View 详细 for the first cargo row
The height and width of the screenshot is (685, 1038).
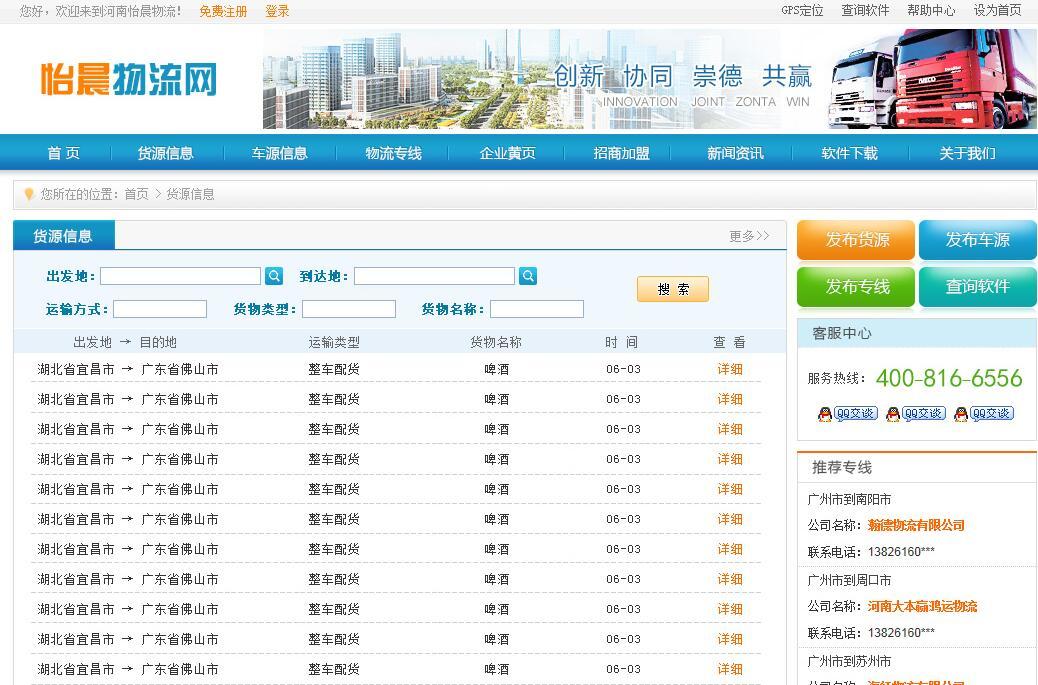tap(730, 369)
